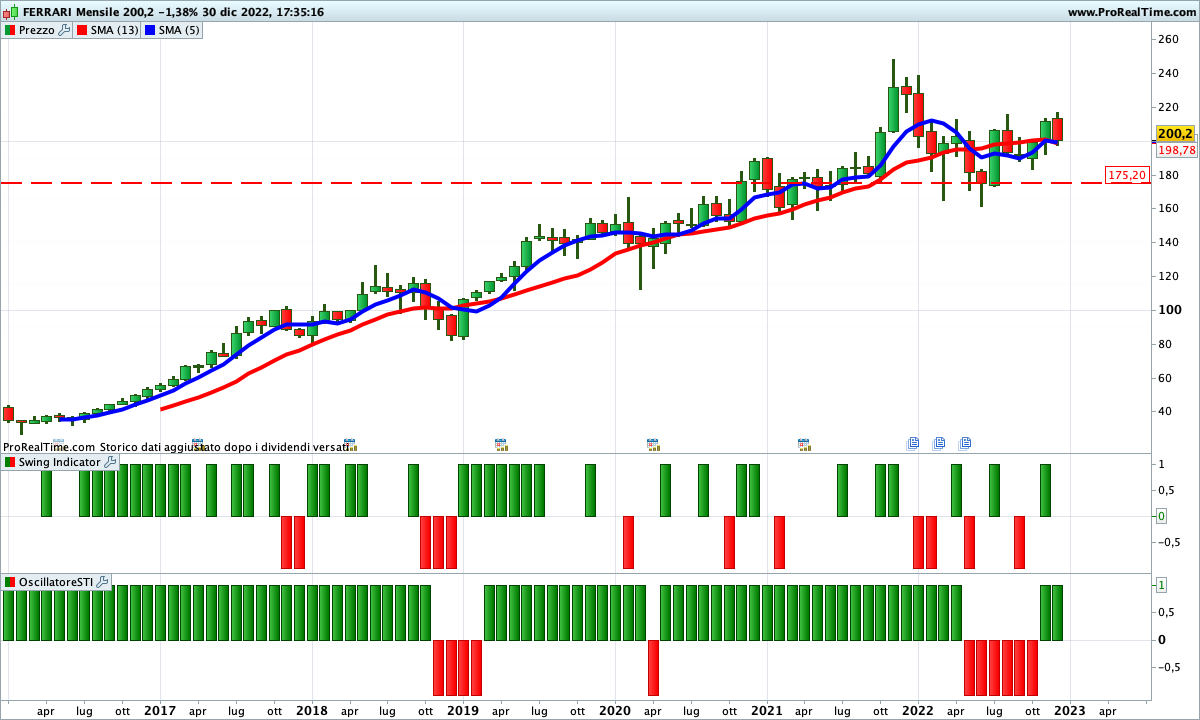Select the Prezzo label tab
Image resolution: width=1200 pixels, height=720 pixels.
[37, 30]
